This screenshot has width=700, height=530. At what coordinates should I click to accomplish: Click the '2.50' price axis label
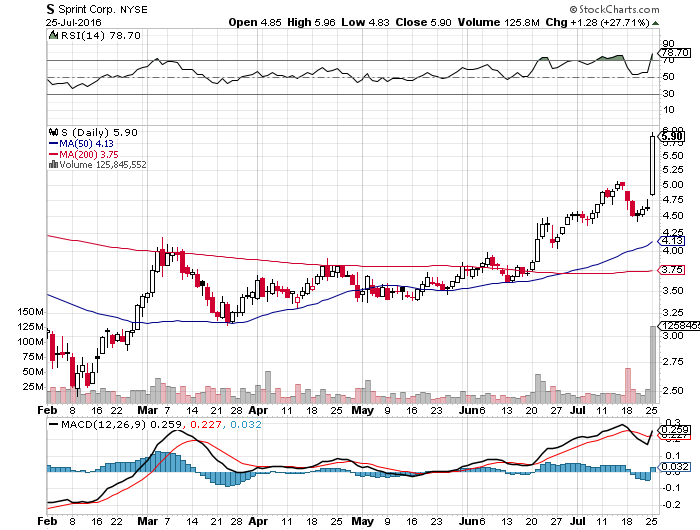[x=673, y=391]
